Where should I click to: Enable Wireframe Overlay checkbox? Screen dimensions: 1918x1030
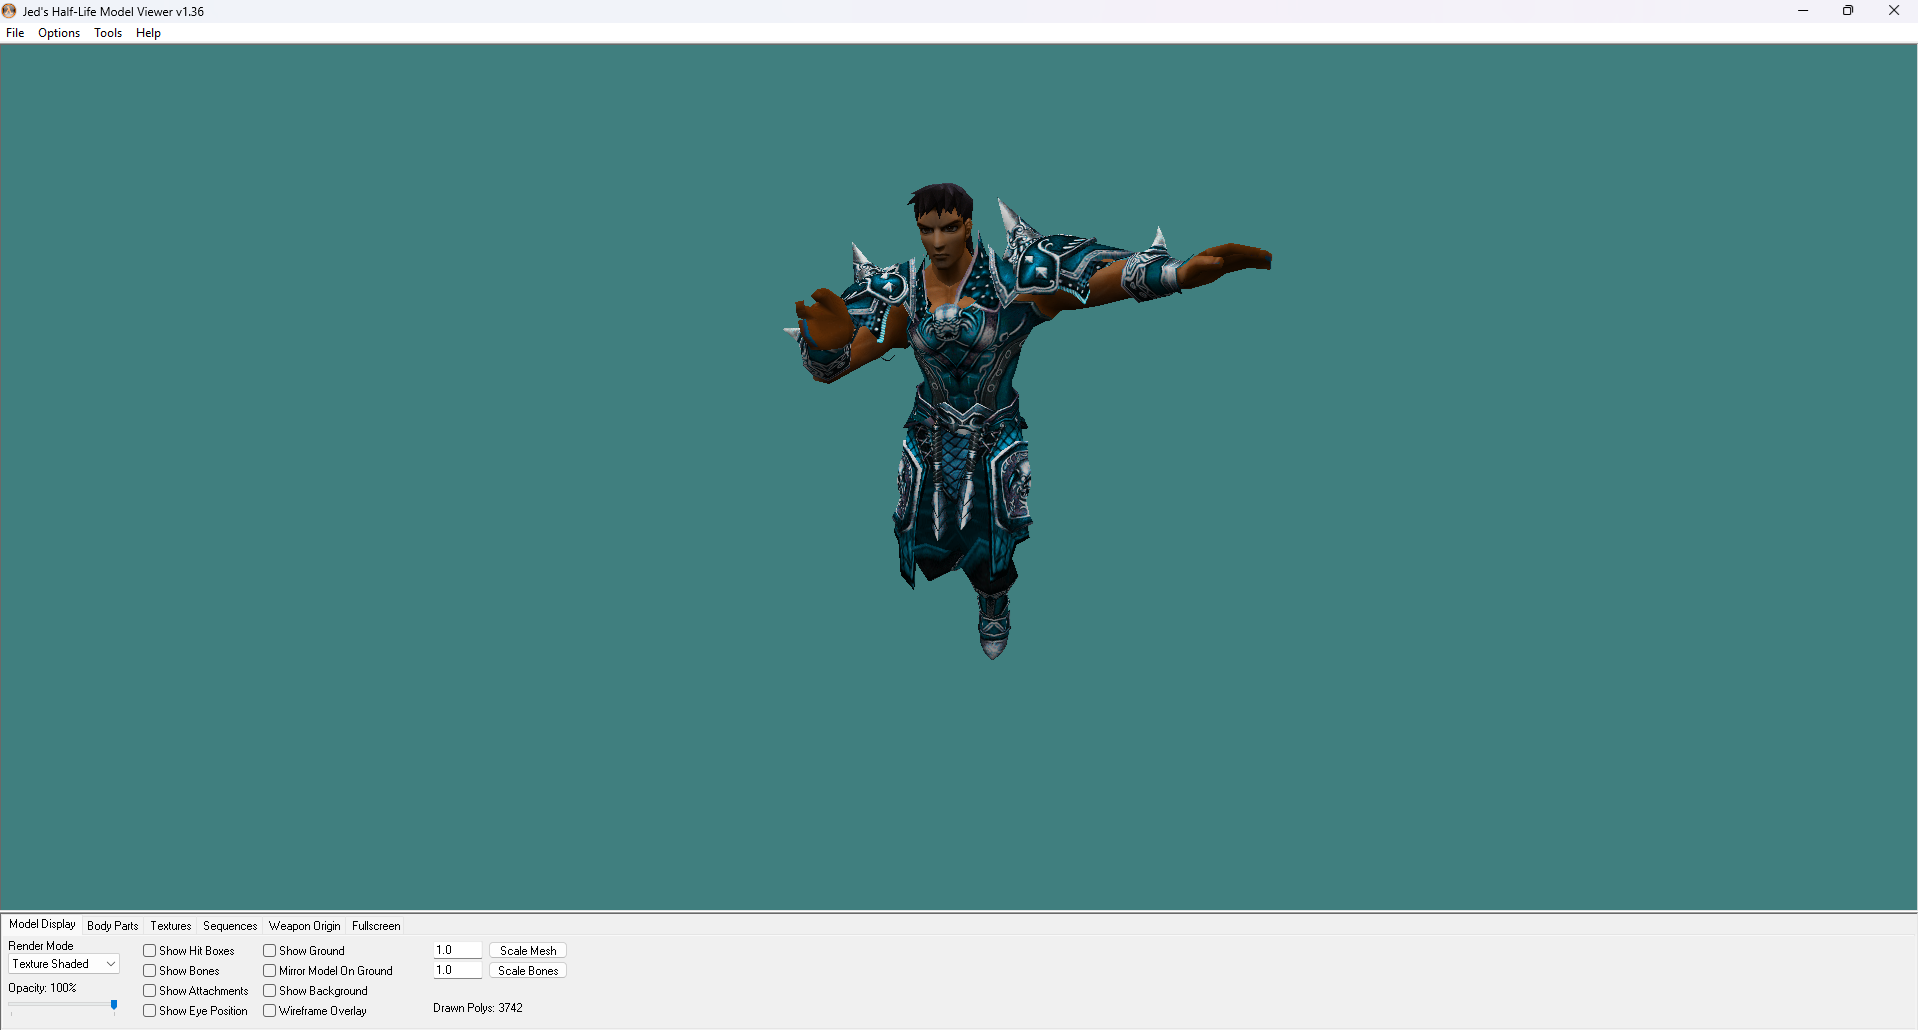(270, 1011)
